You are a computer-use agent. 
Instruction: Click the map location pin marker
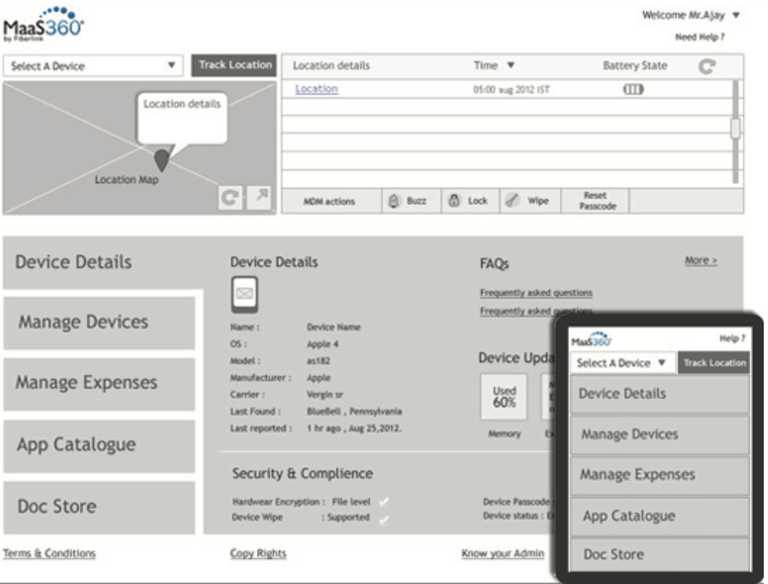pos(162,161)
